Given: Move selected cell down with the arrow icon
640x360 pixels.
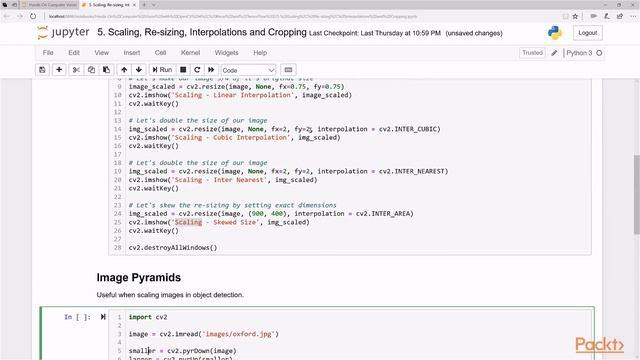Looking at the screenshot, I should (x=139, y=70).
